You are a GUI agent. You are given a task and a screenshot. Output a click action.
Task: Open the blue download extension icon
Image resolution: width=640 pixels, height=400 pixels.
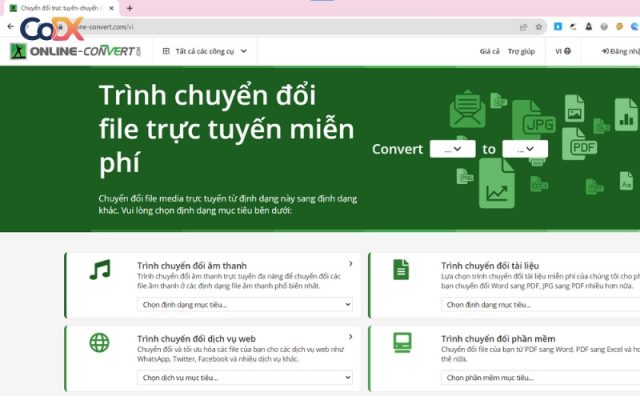tap(558, 27)
